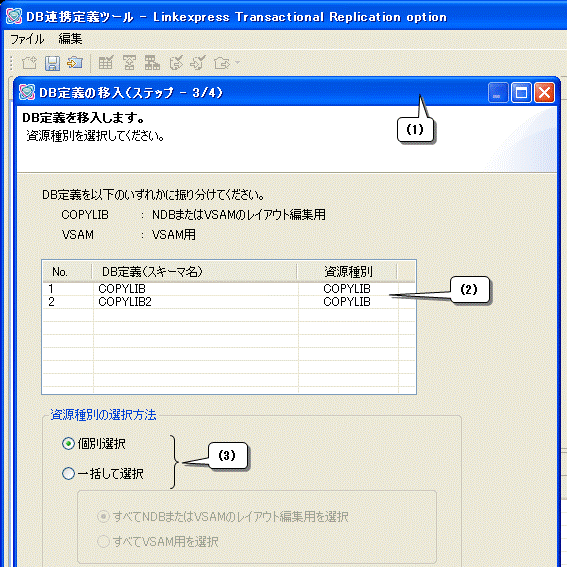Open the 編集 menu
Viewport: 567px width, 567px height.
pos(70,39)
